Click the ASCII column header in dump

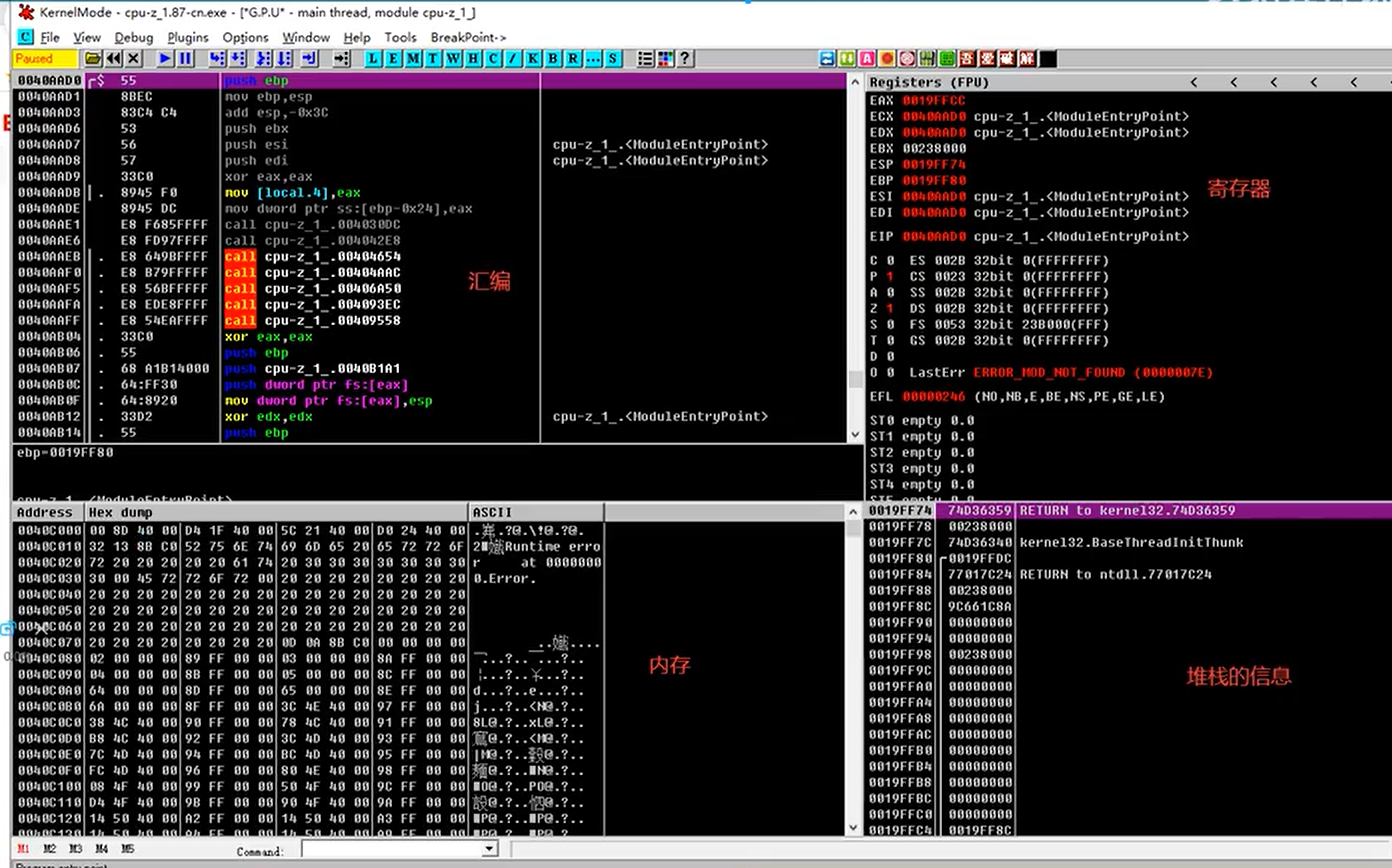pos(537,512)
